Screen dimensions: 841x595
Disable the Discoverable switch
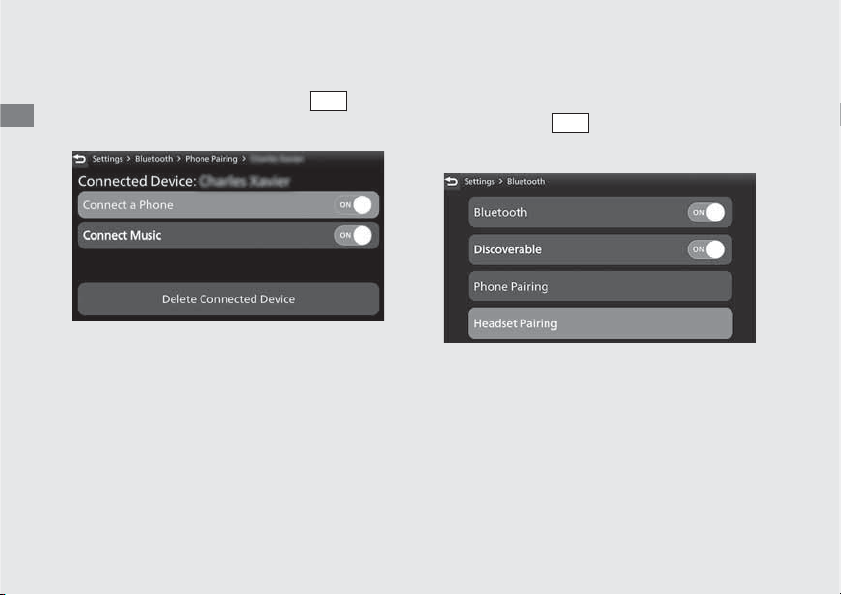tap(706, 249)
